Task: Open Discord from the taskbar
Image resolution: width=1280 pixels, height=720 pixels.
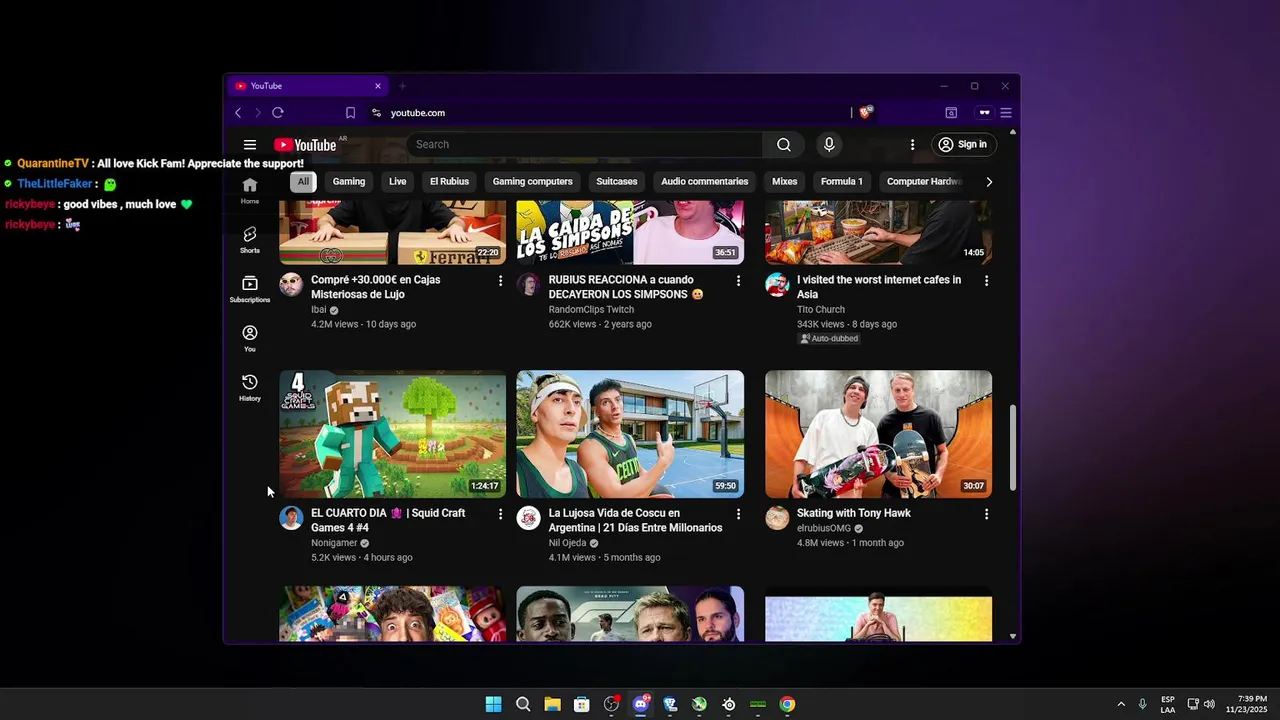Action: tap(641, 704)
